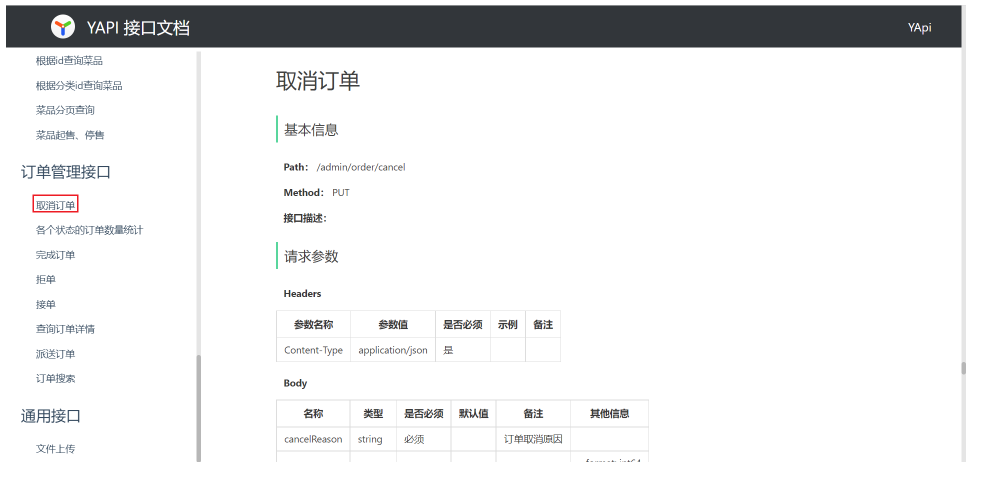Open the YApi link in header
The image size is (982, 477).
919,28
